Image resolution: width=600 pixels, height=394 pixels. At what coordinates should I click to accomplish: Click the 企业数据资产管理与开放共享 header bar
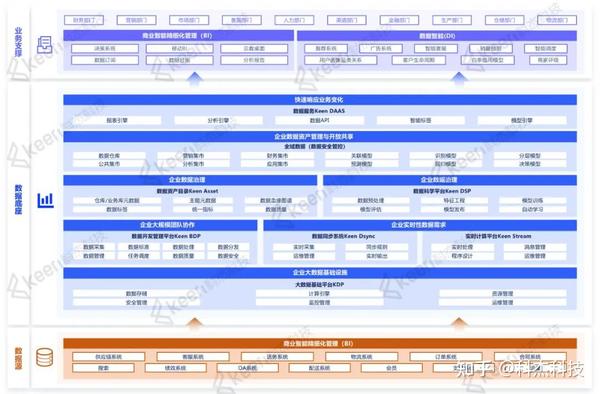coord(320,137)
